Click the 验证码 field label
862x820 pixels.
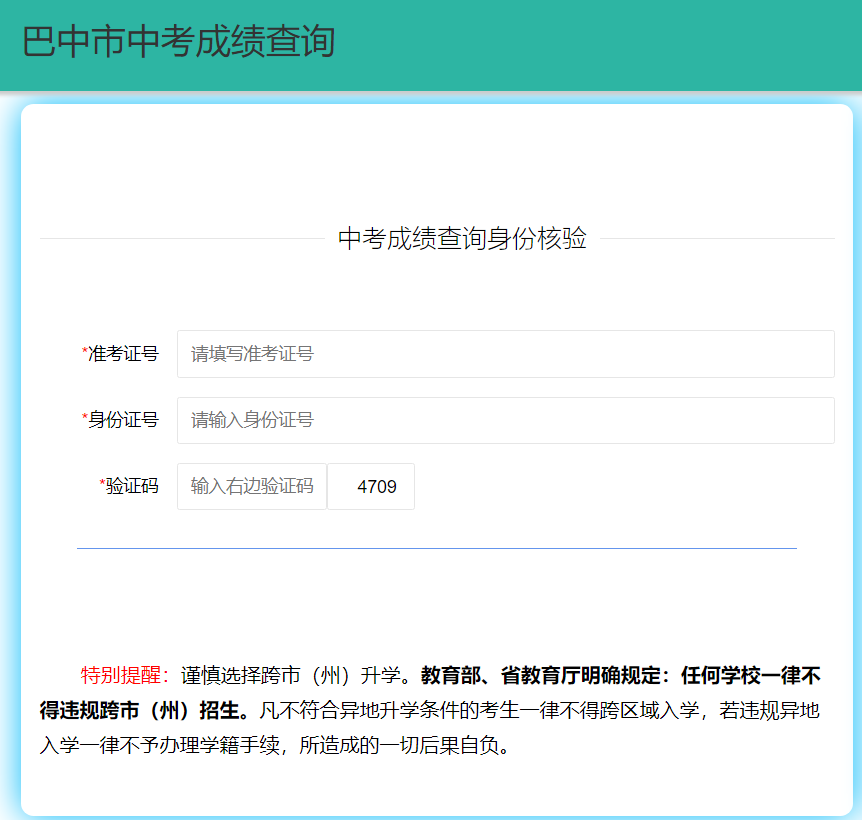pos(132,486)
